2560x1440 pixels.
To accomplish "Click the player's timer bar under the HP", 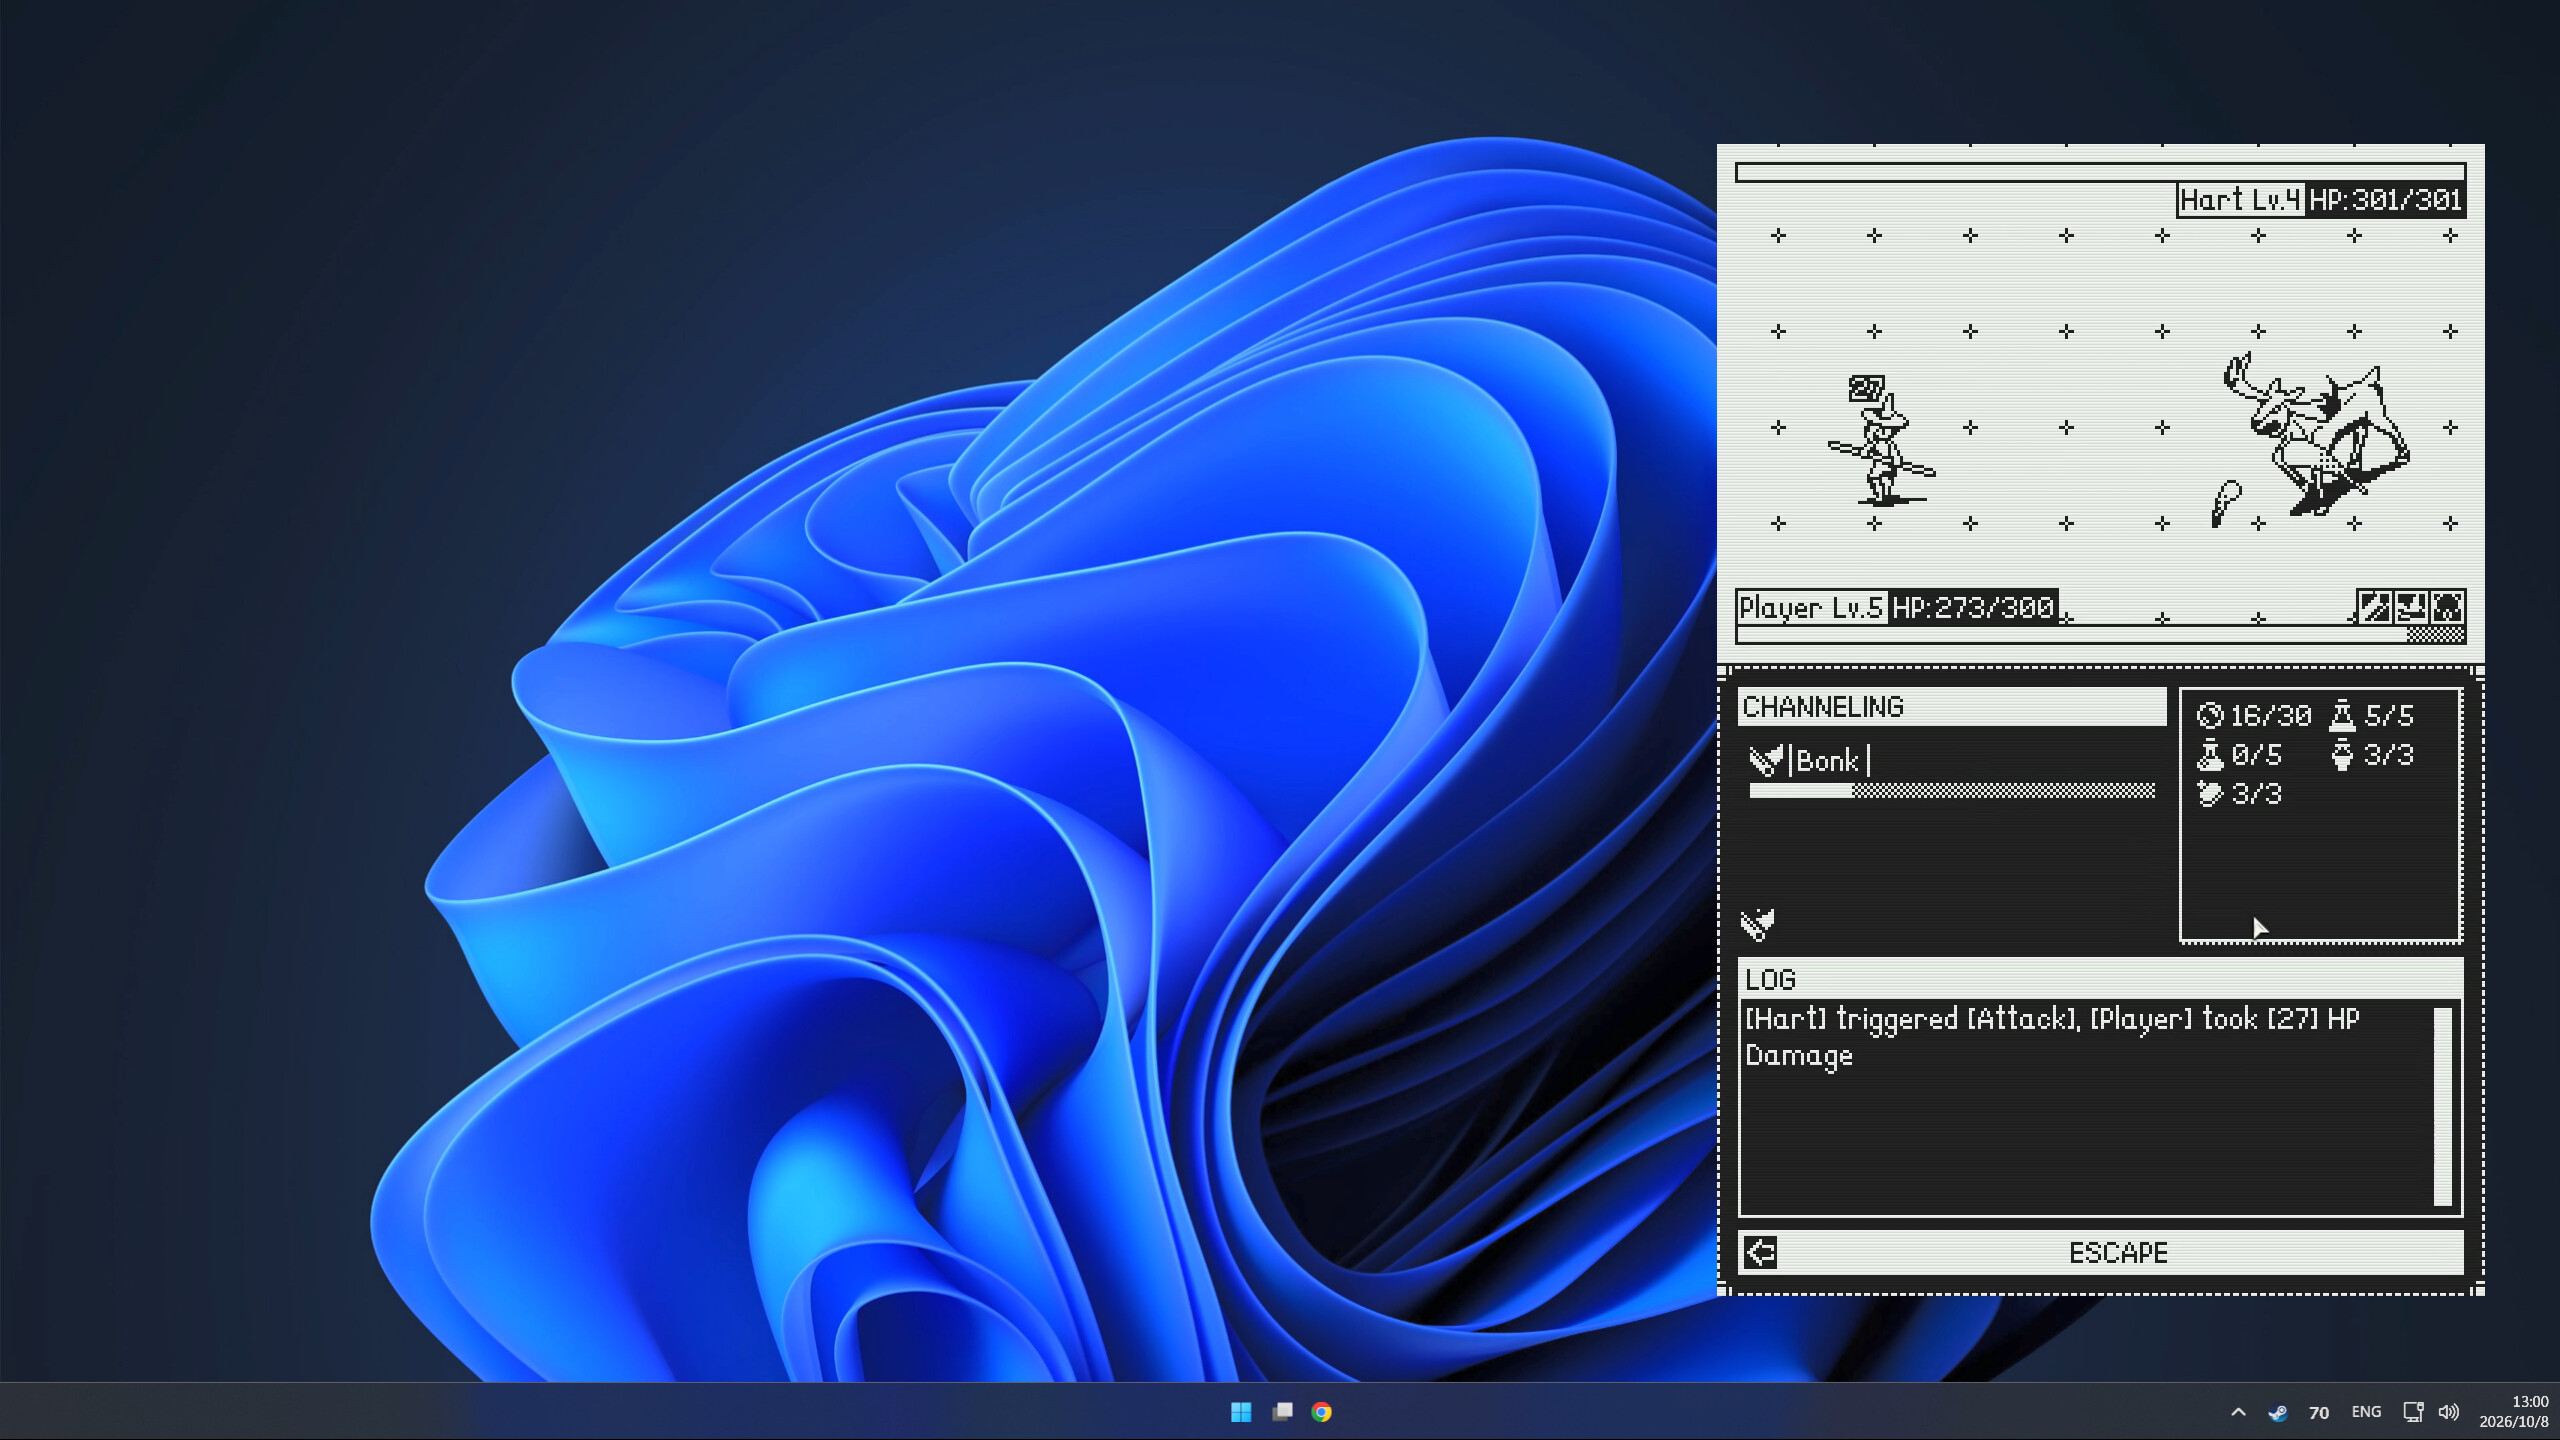I will tap(2100, 635).
